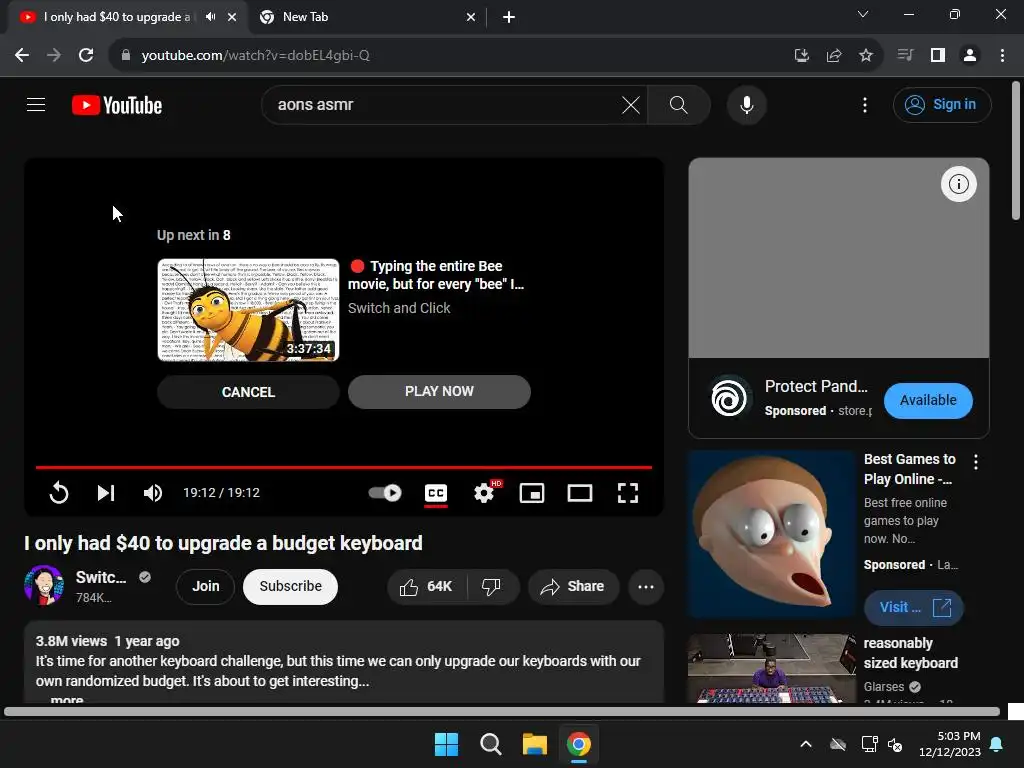Open the media controls icon in Chrome toolbar
1024x768 pixels.
905,56
